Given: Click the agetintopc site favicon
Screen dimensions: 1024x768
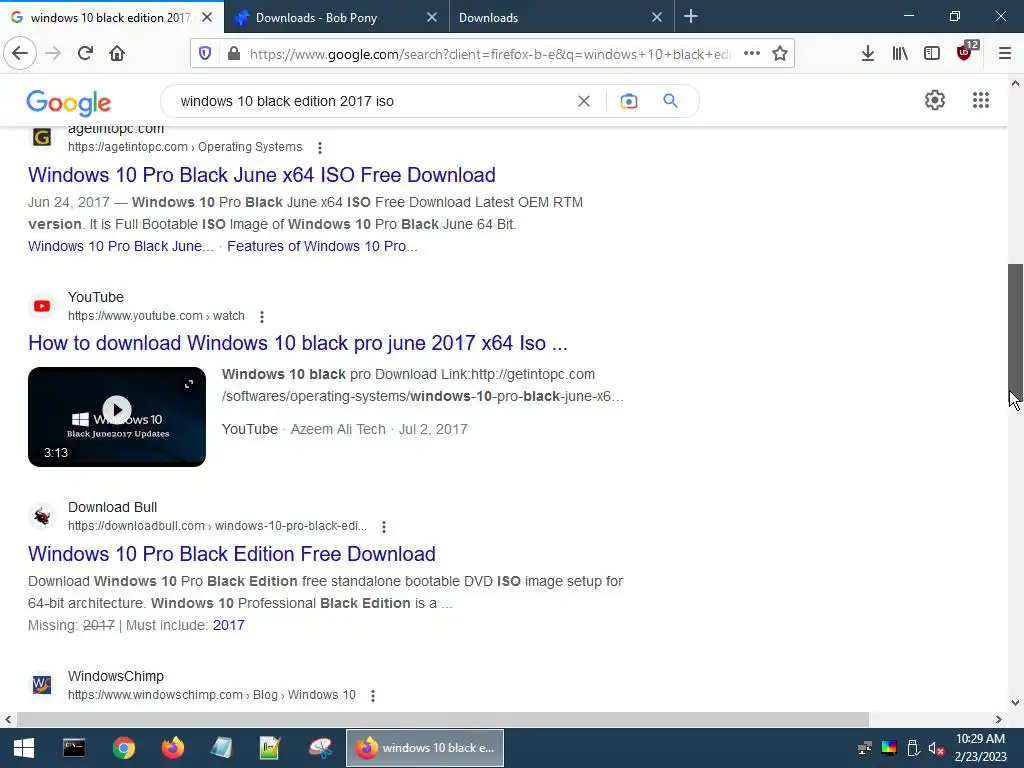Looking at the screenshot, I should (42, 137).
